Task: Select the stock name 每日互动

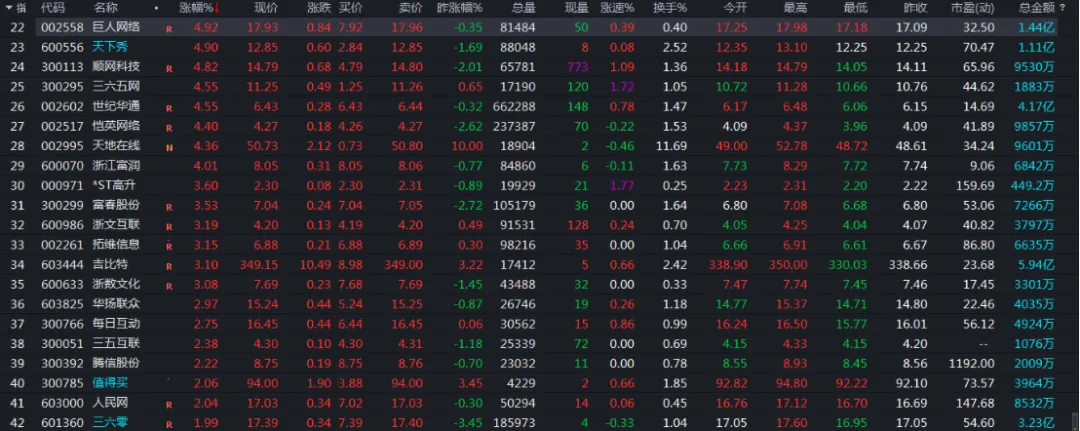Action: (x=117, y=324)
